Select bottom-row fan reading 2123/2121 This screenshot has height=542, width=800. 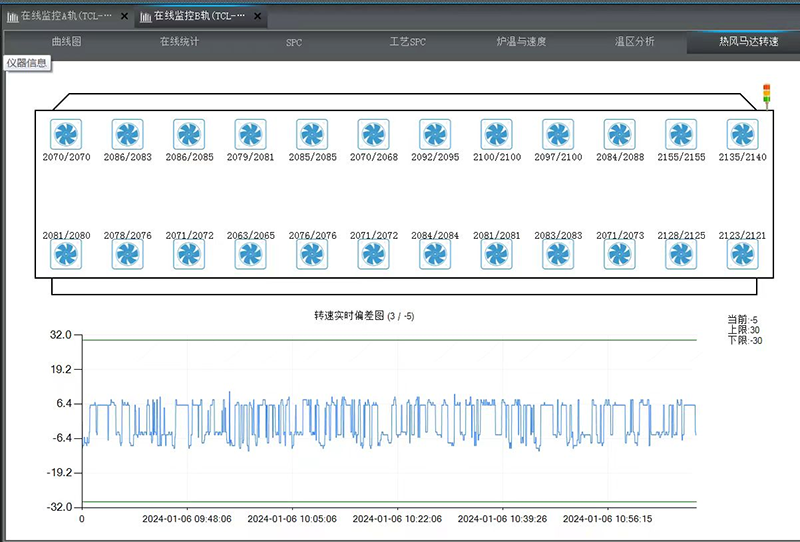[742, 254]
